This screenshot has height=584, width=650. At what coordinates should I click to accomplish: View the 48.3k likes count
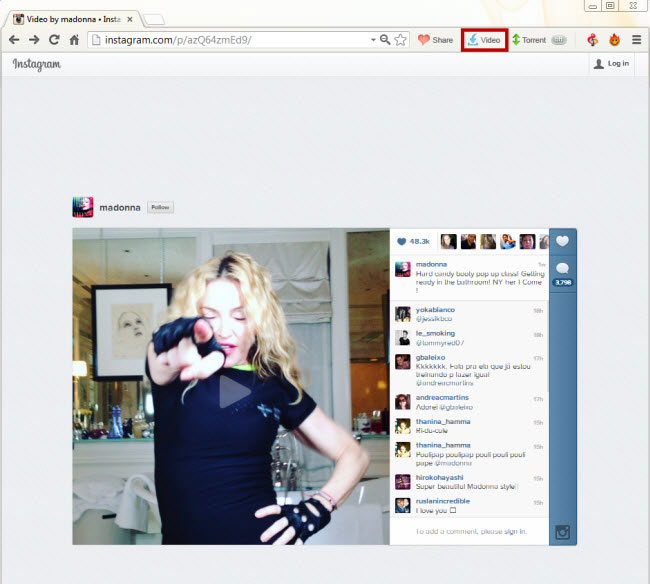coord(413,241)
